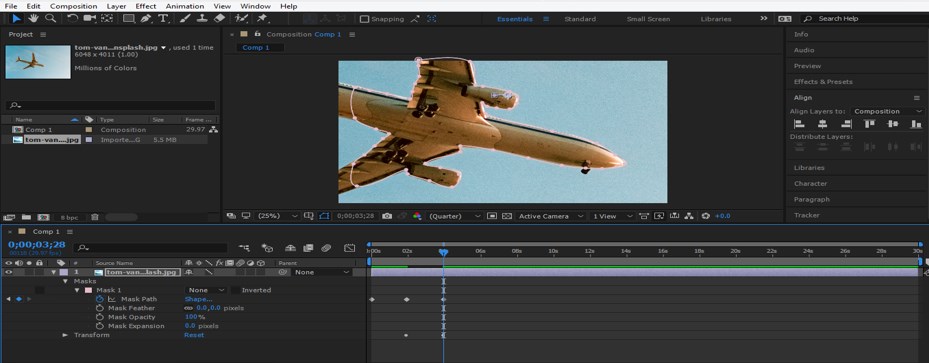Open the Composition menu
Viewport: 929px width, 363px height.
point(73,6)
